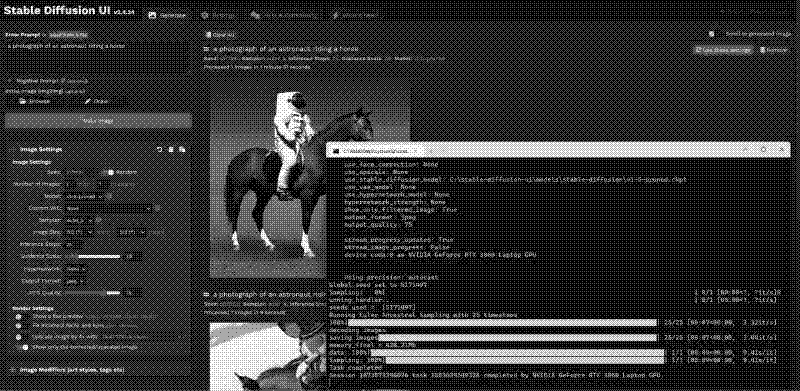800x391 pixels.
Task: Open the Sampler dropdown
Action: point(79,220)
